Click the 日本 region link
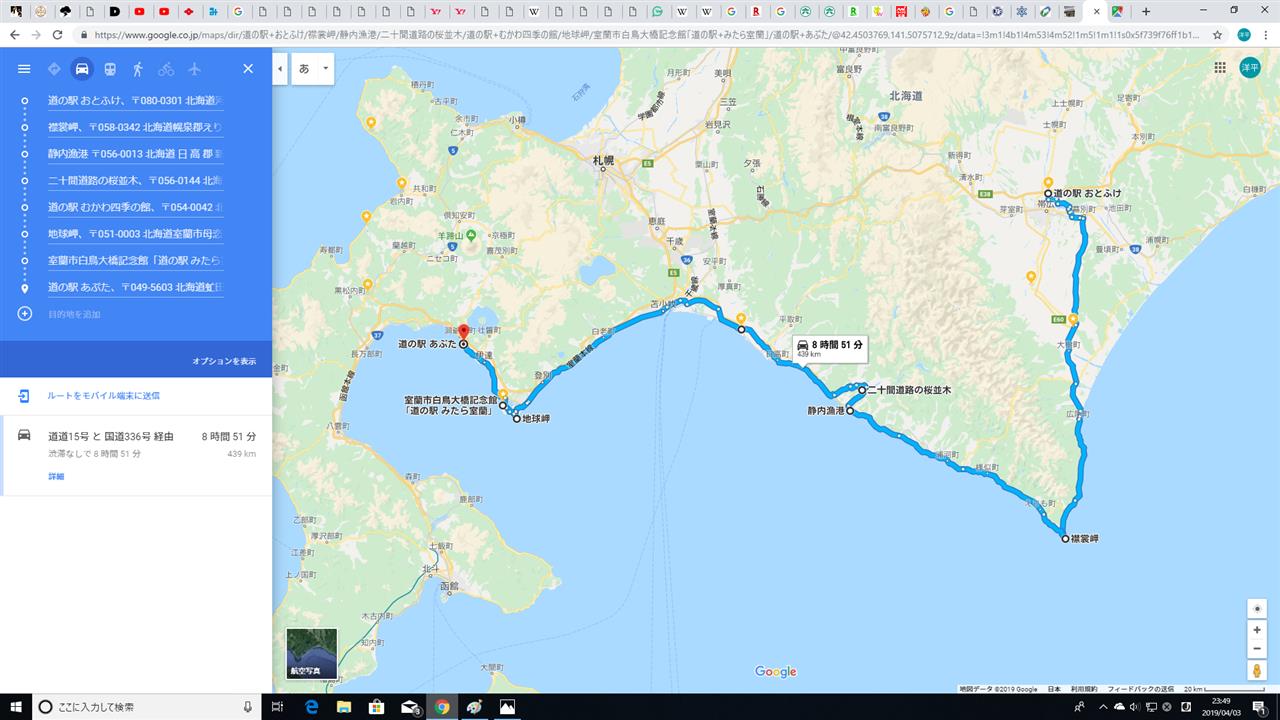 click(x=1054, y=689)
